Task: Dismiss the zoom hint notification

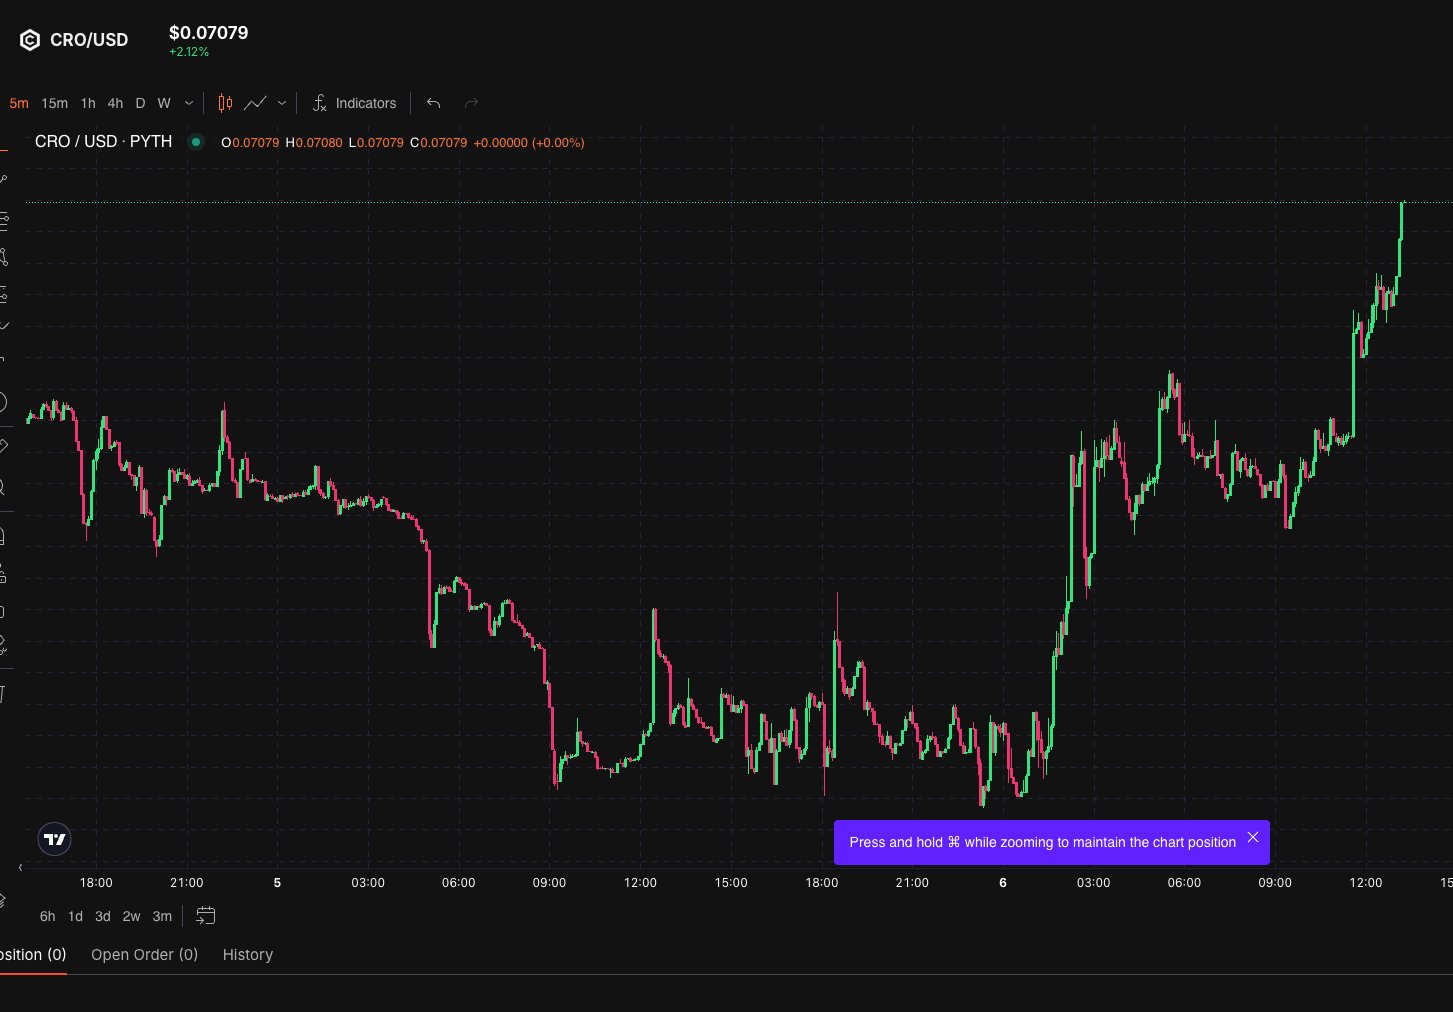Action: (1253, 837)
